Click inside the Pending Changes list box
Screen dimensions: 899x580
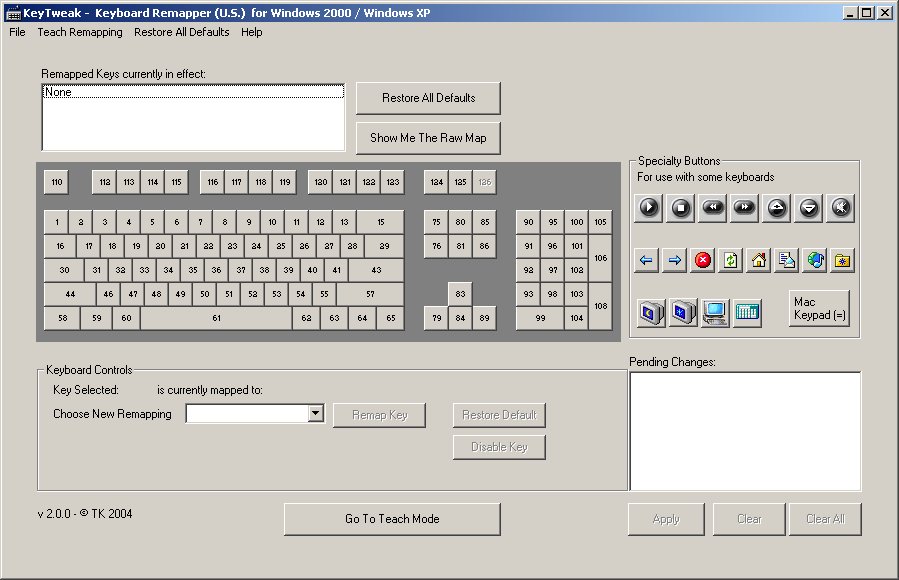coord(745,431)
